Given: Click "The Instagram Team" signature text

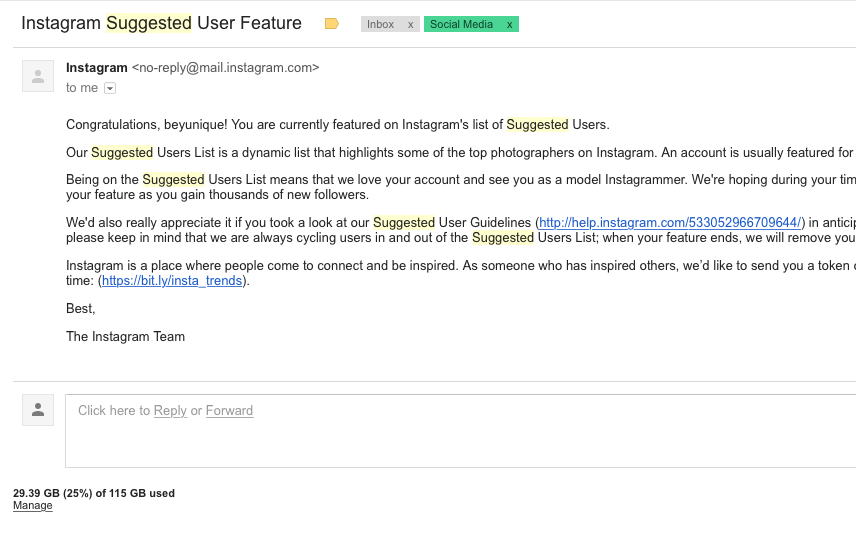Looking at the screenshot, I should [x=126, y=336].
